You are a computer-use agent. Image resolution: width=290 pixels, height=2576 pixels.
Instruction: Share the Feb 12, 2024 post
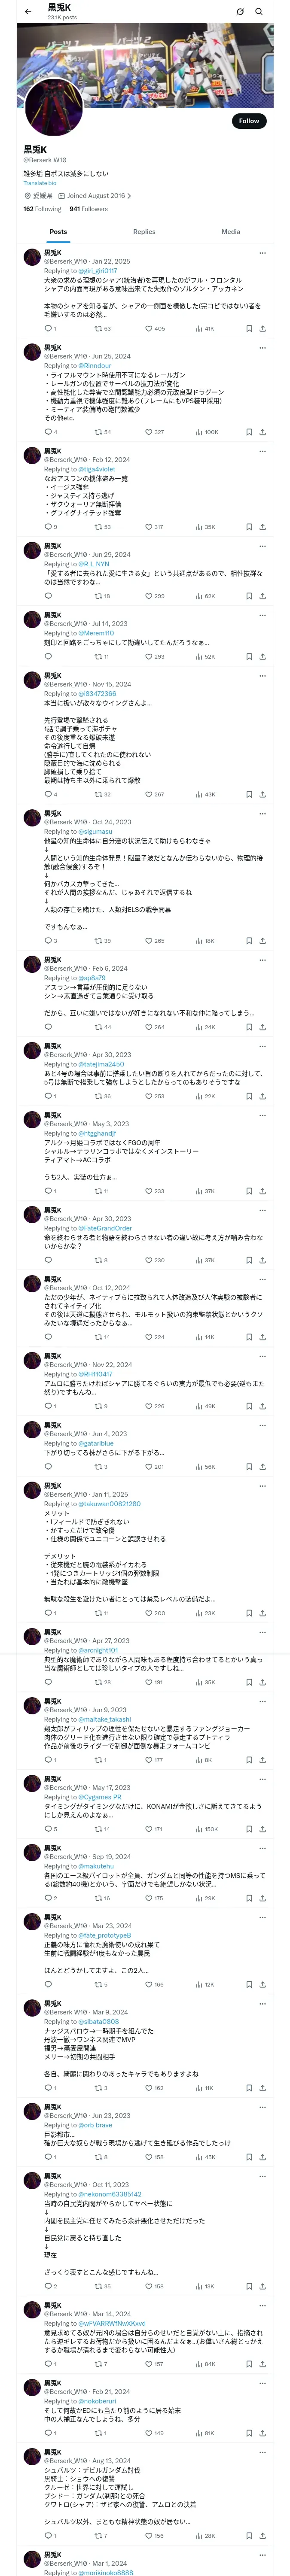tap(262, 527)
